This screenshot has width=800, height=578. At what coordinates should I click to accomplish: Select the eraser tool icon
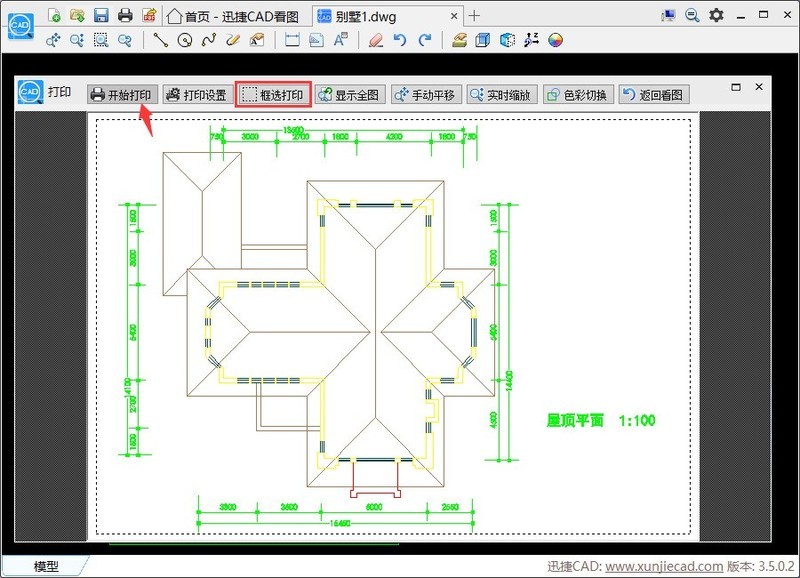click(x=375, y=40)
